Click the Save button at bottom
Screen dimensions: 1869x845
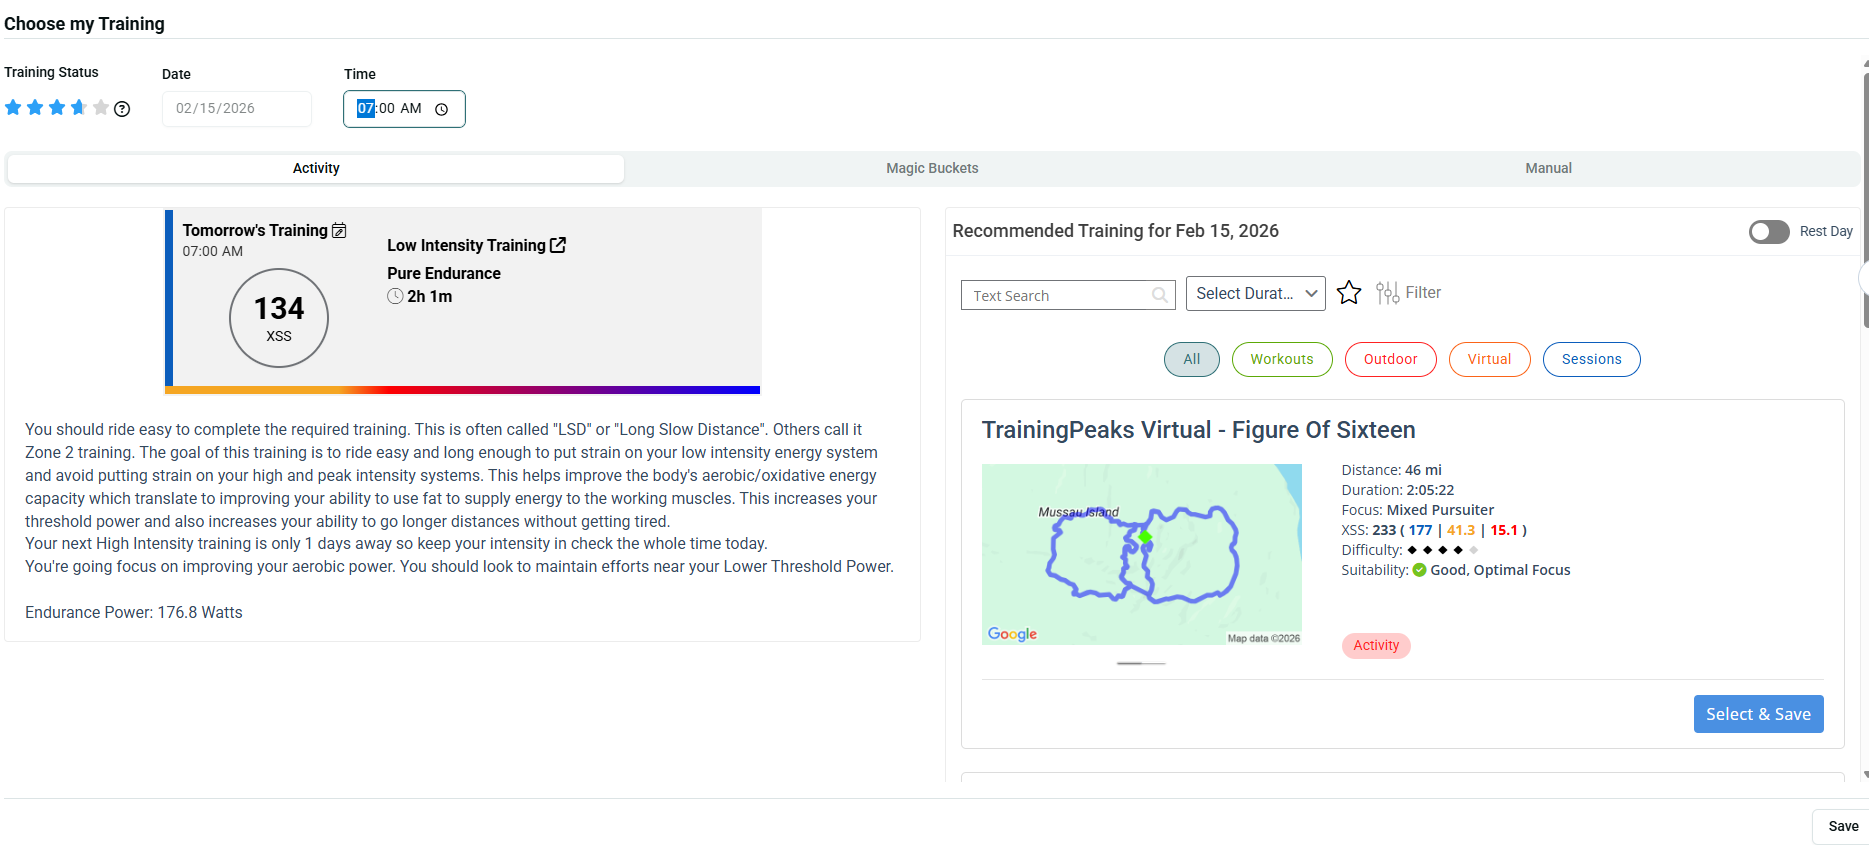pos(1842,826)
